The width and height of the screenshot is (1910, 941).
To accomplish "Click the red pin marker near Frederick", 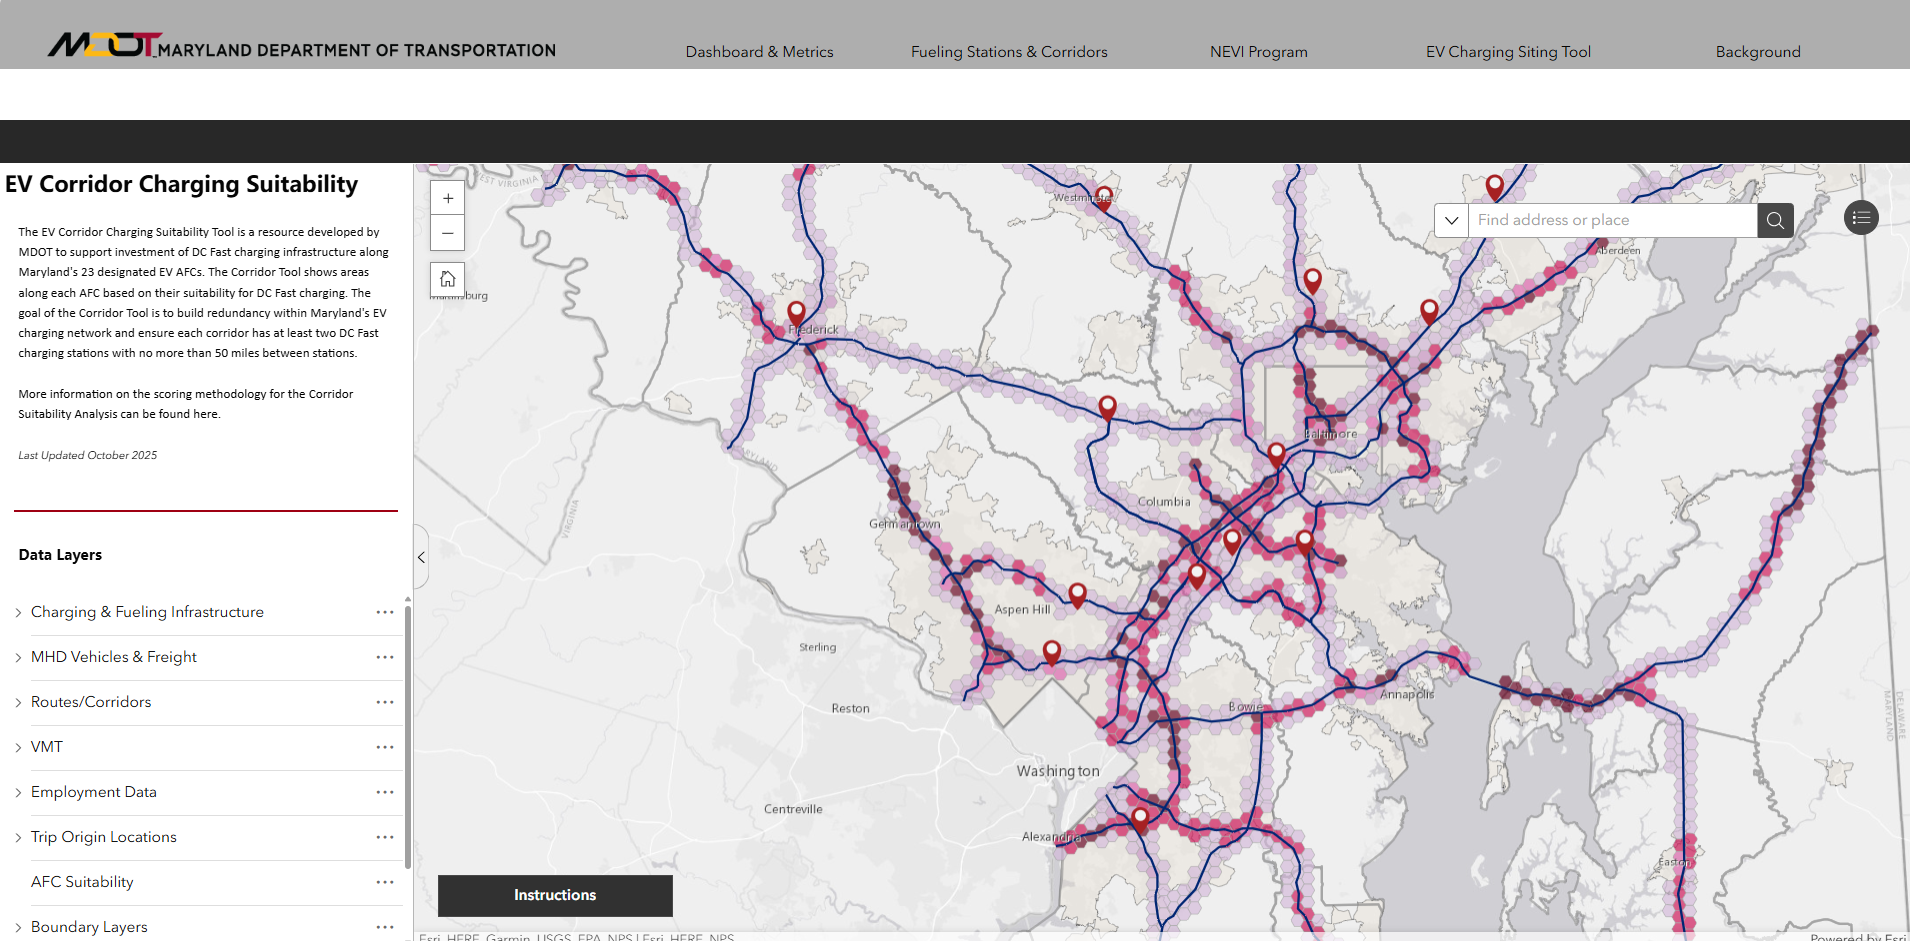I will coord(796,312).
